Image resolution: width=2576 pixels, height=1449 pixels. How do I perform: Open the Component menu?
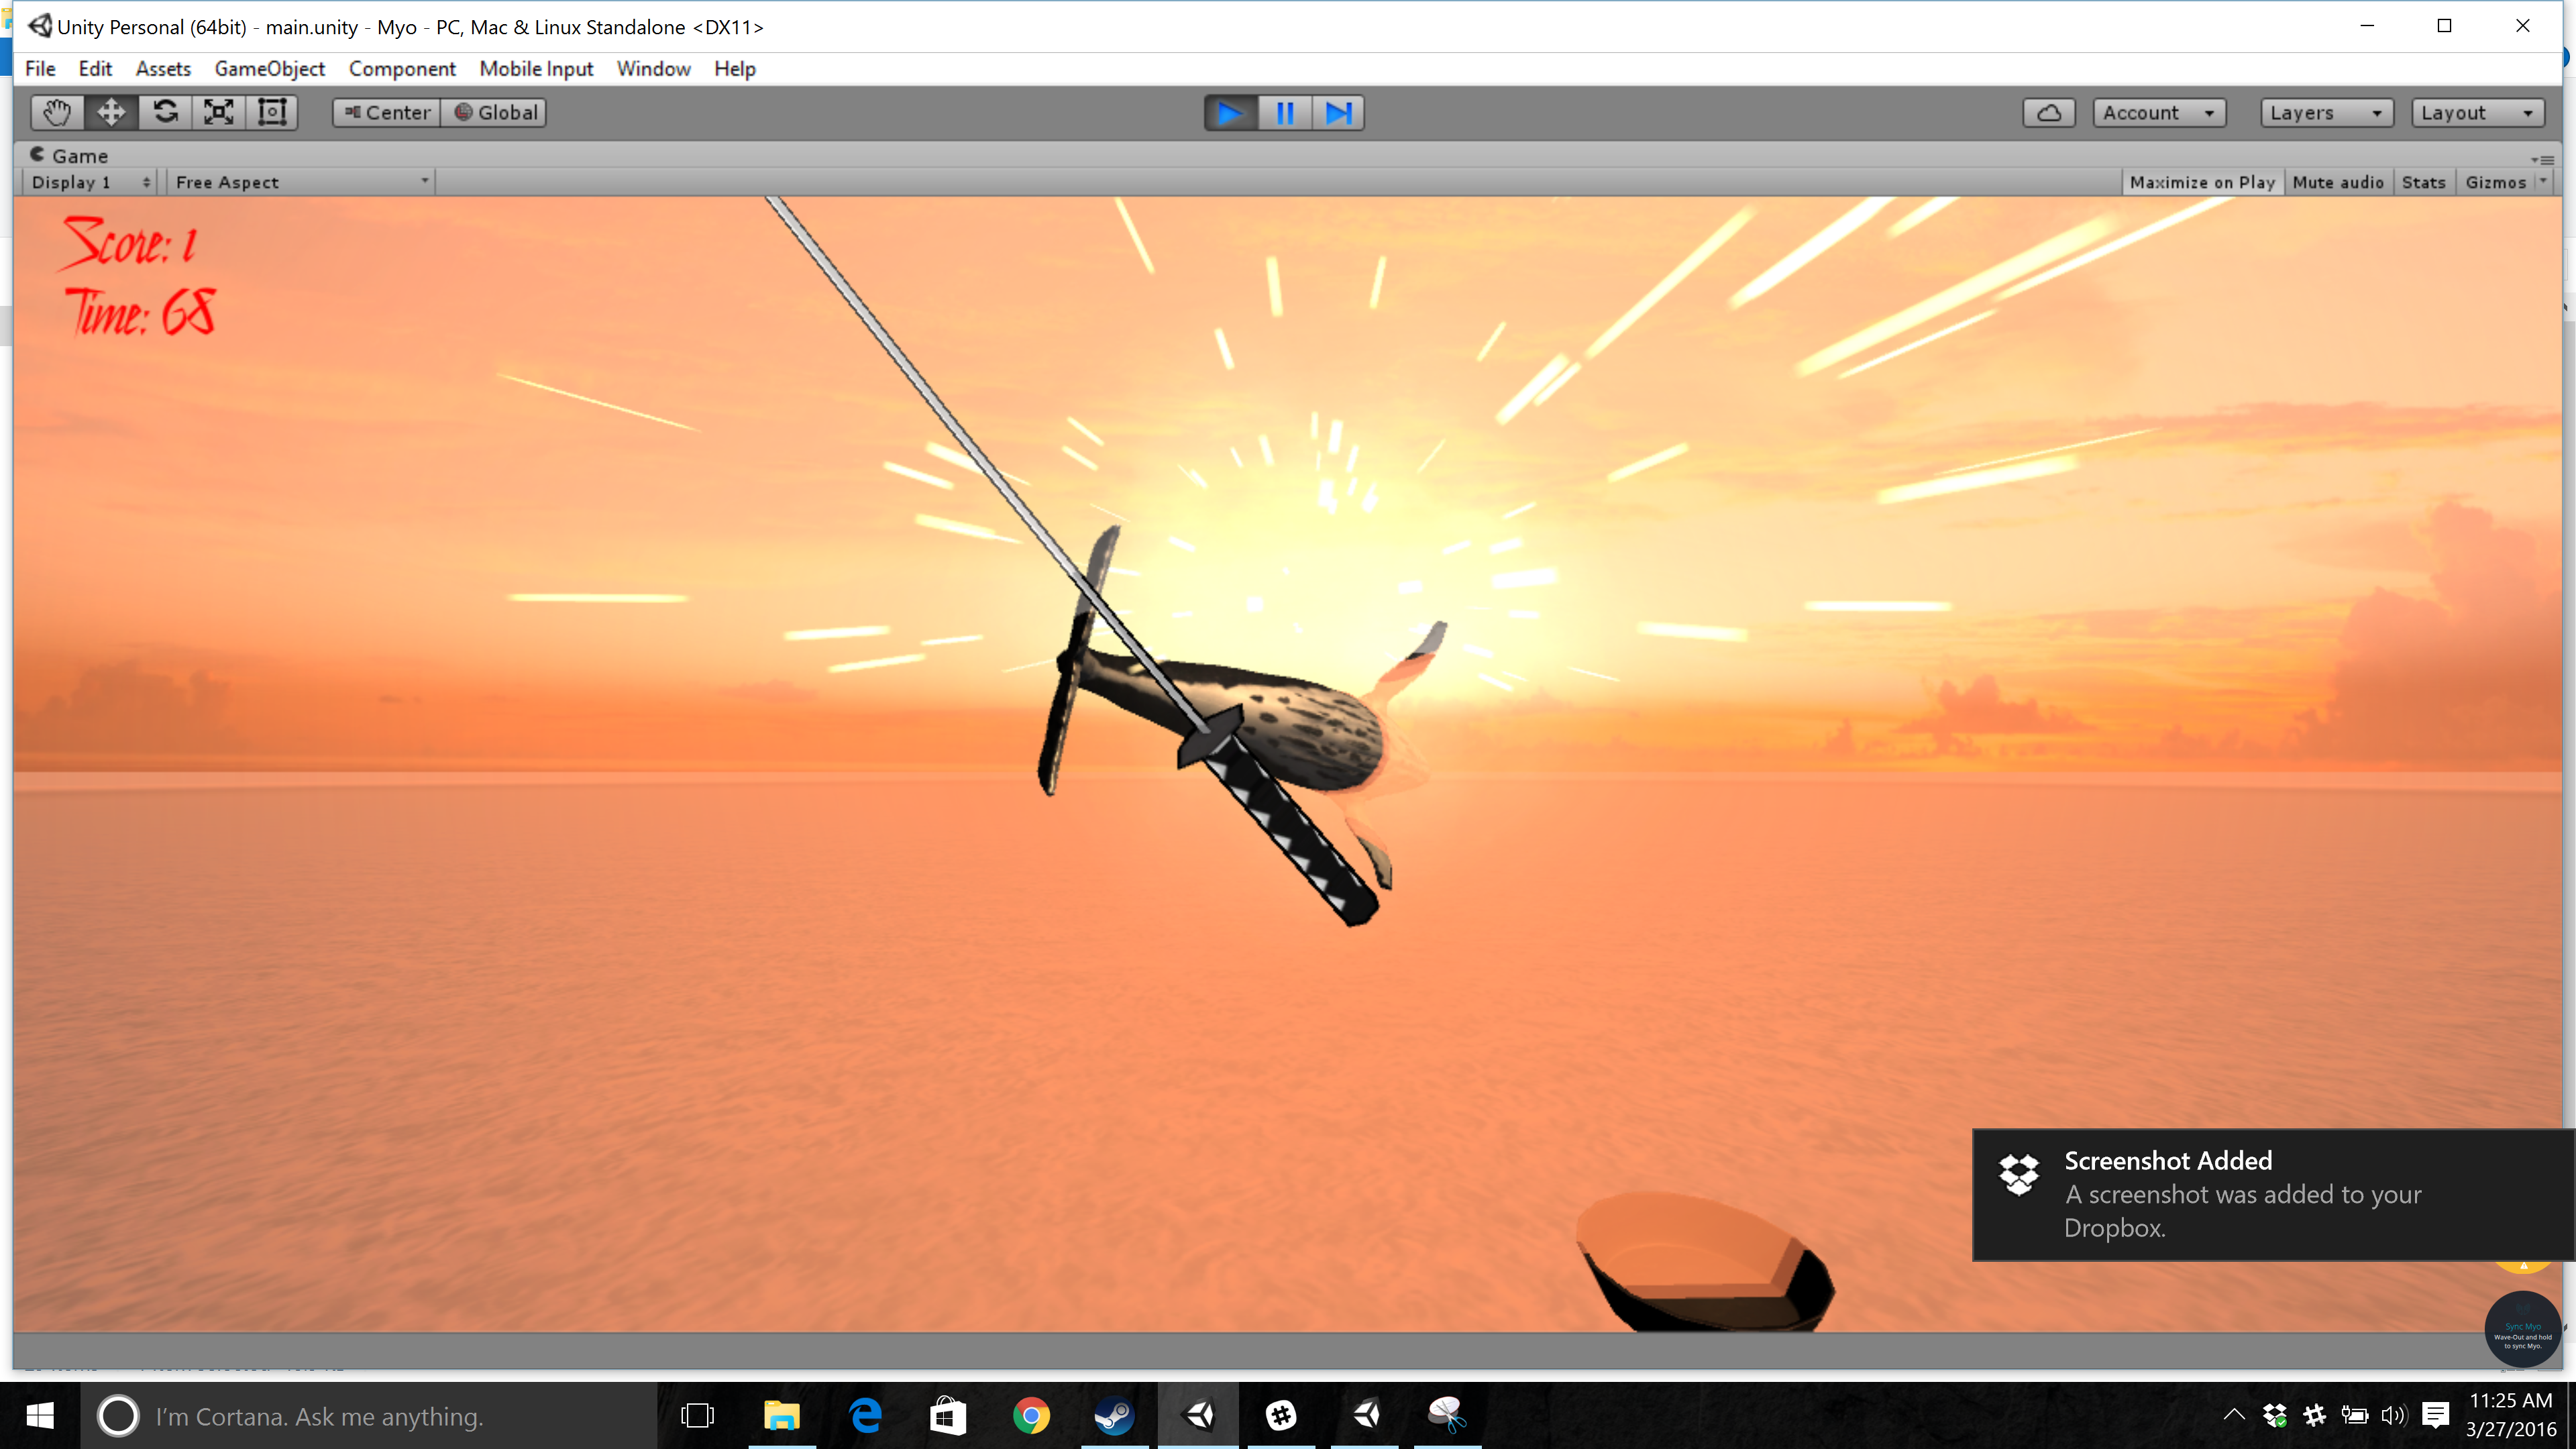pyautogui.click(x=402, y=69)
